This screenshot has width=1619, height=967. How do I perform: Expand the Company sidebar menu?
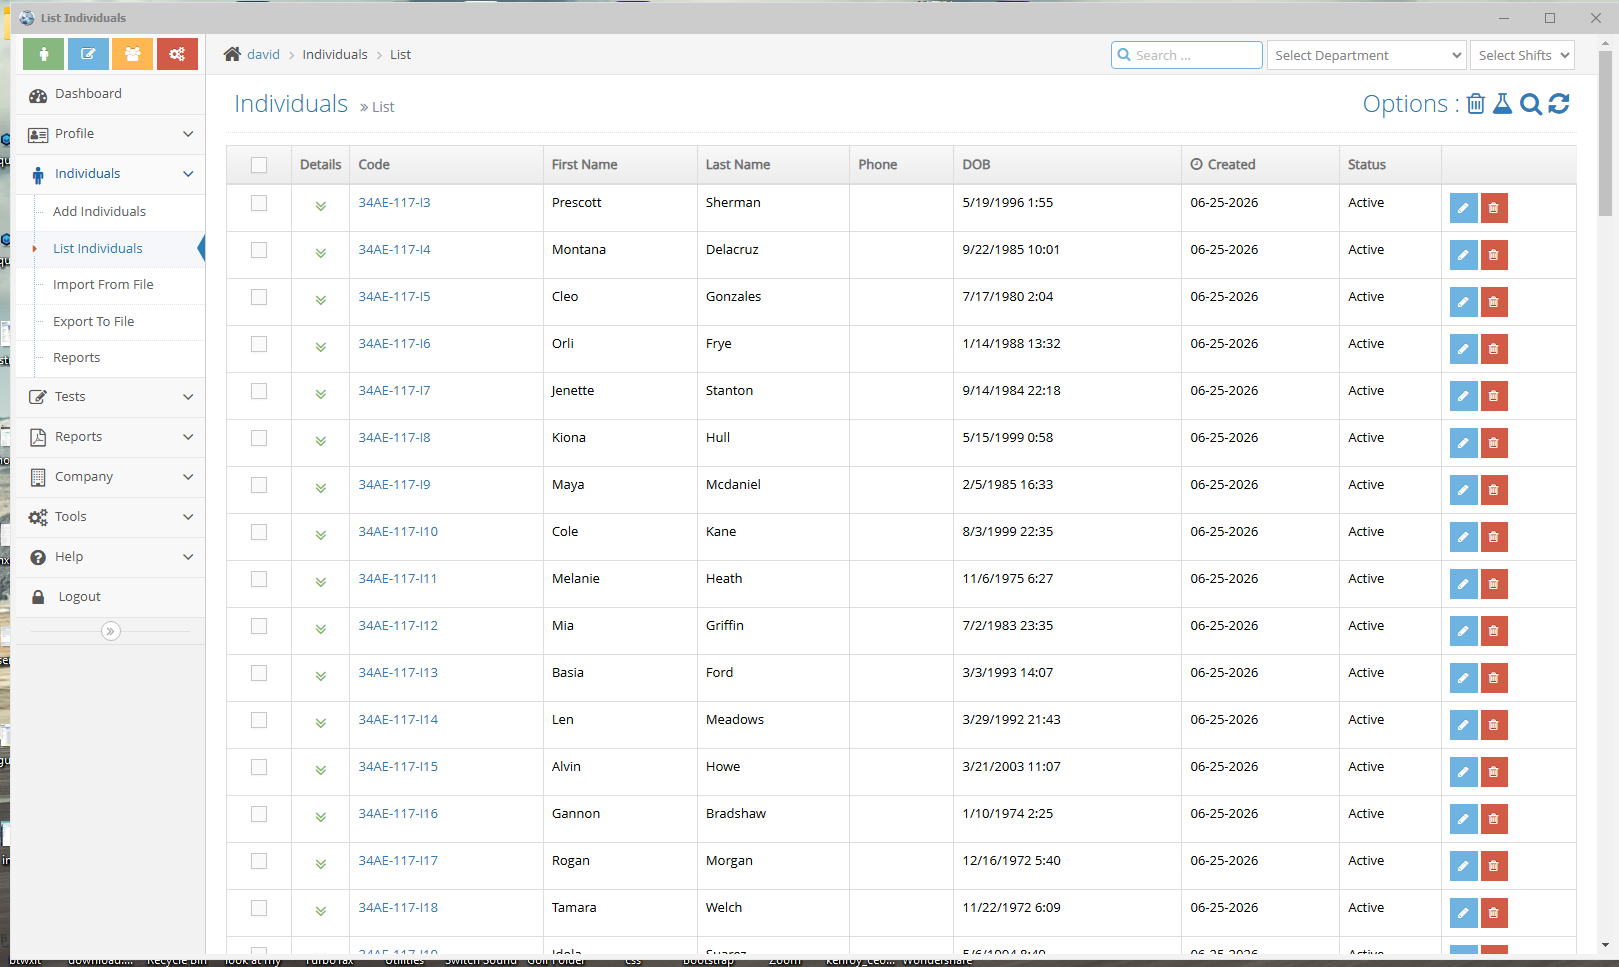click(111, 477)
